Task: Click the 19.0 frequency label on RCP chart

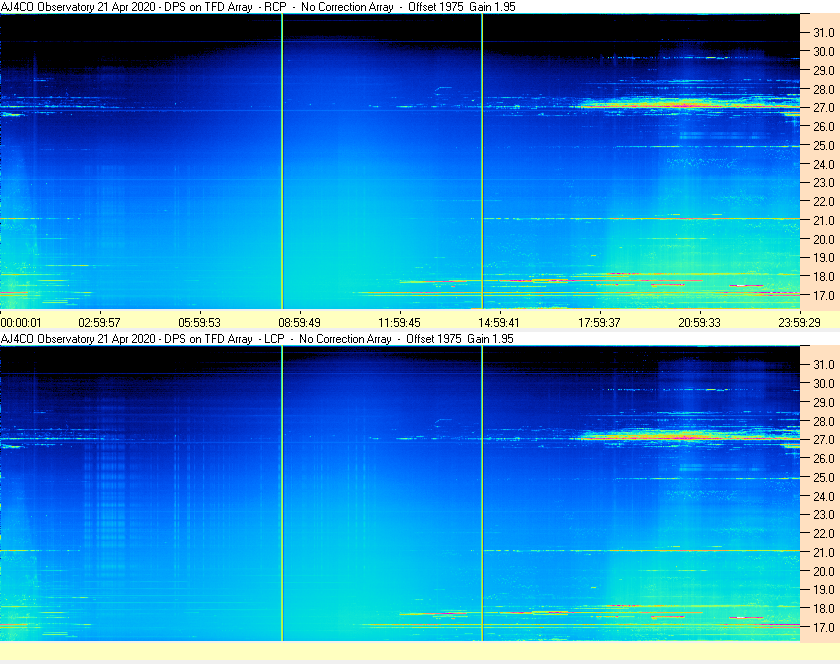Action: 824,258
